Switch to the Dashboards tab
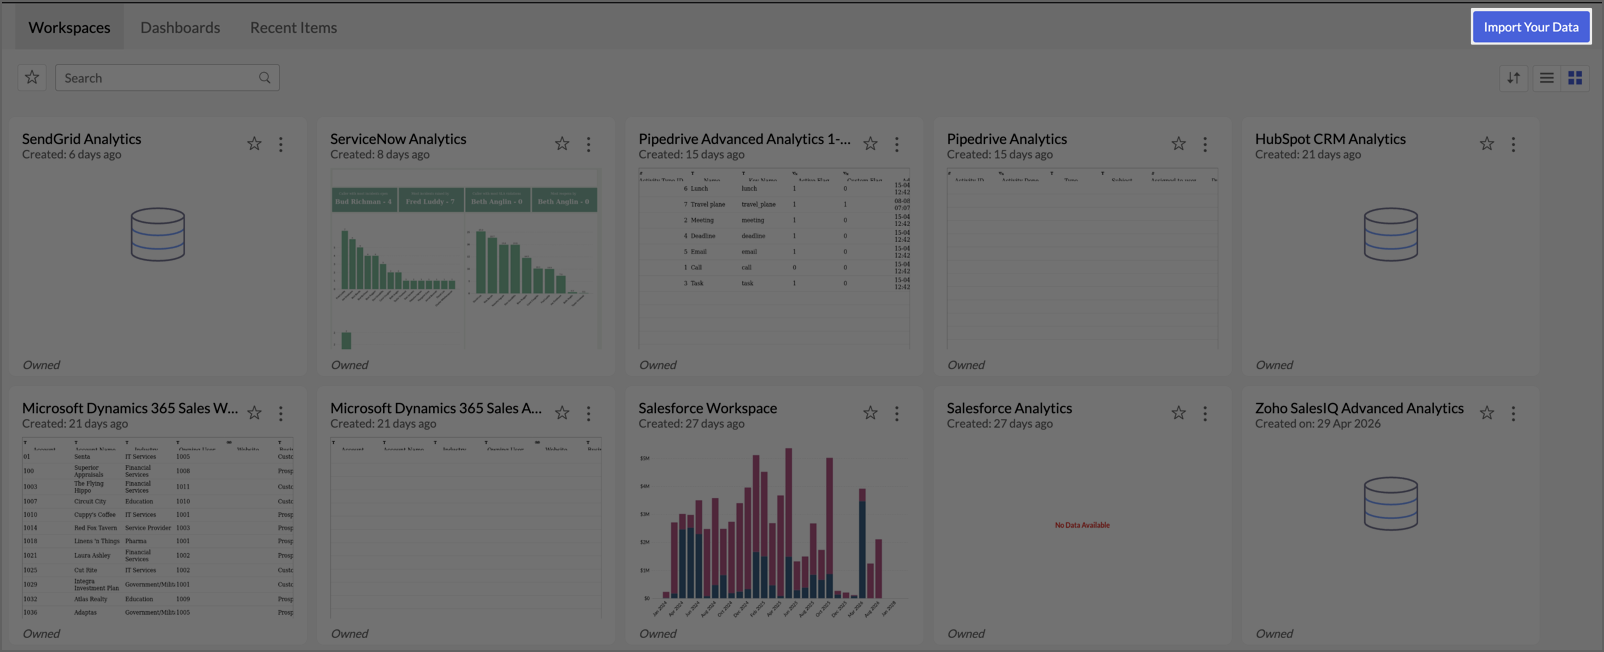The height and width of the screenshot is (652, 1604). pyautogui.click(x=180, y=27)
